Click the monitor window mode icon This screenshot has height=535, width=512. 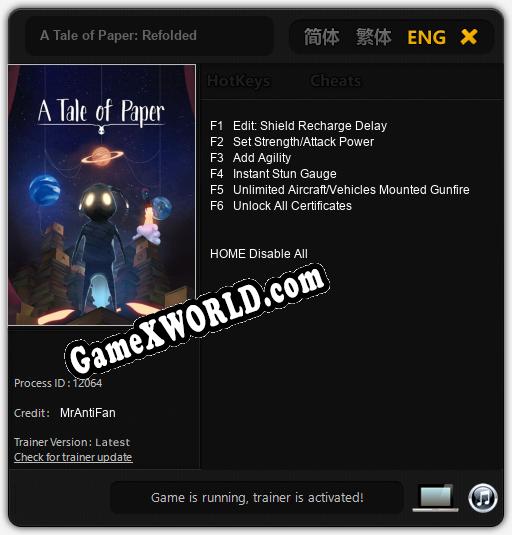tap(436, 498)
